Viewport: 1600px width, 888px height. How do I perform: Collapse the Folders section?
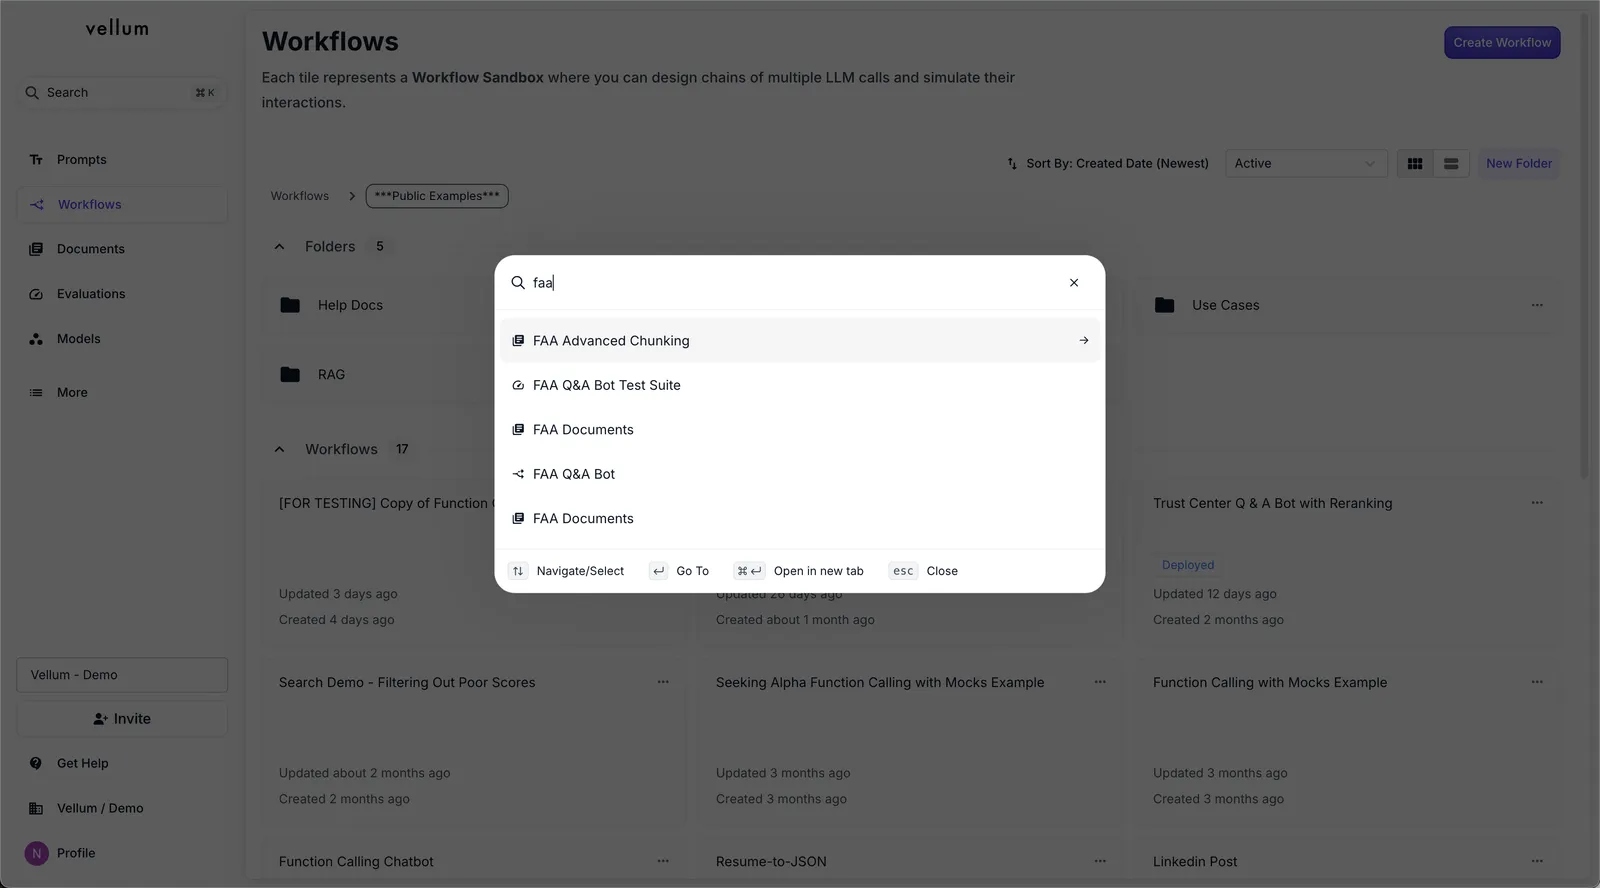point(280,247)
